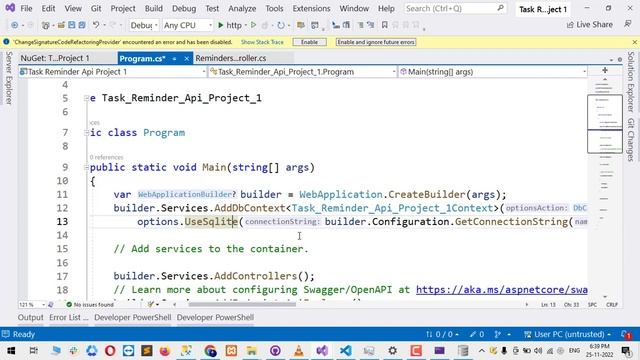Open the Any CPU platform dropdown
Image resolution: width=640 pixels, height=360 pixels.
pos(188,25)
